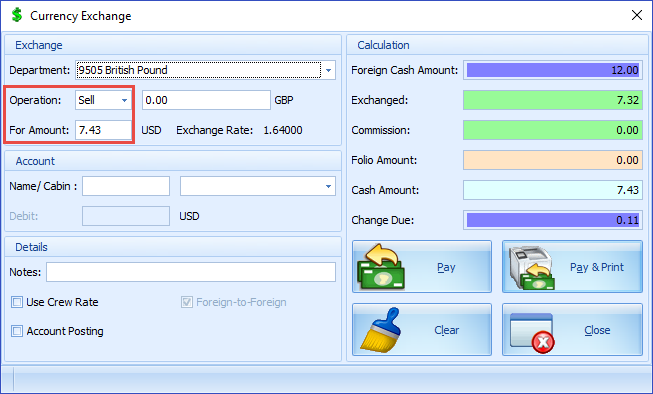Click the Exchanged value 7.32

(553, 100)
